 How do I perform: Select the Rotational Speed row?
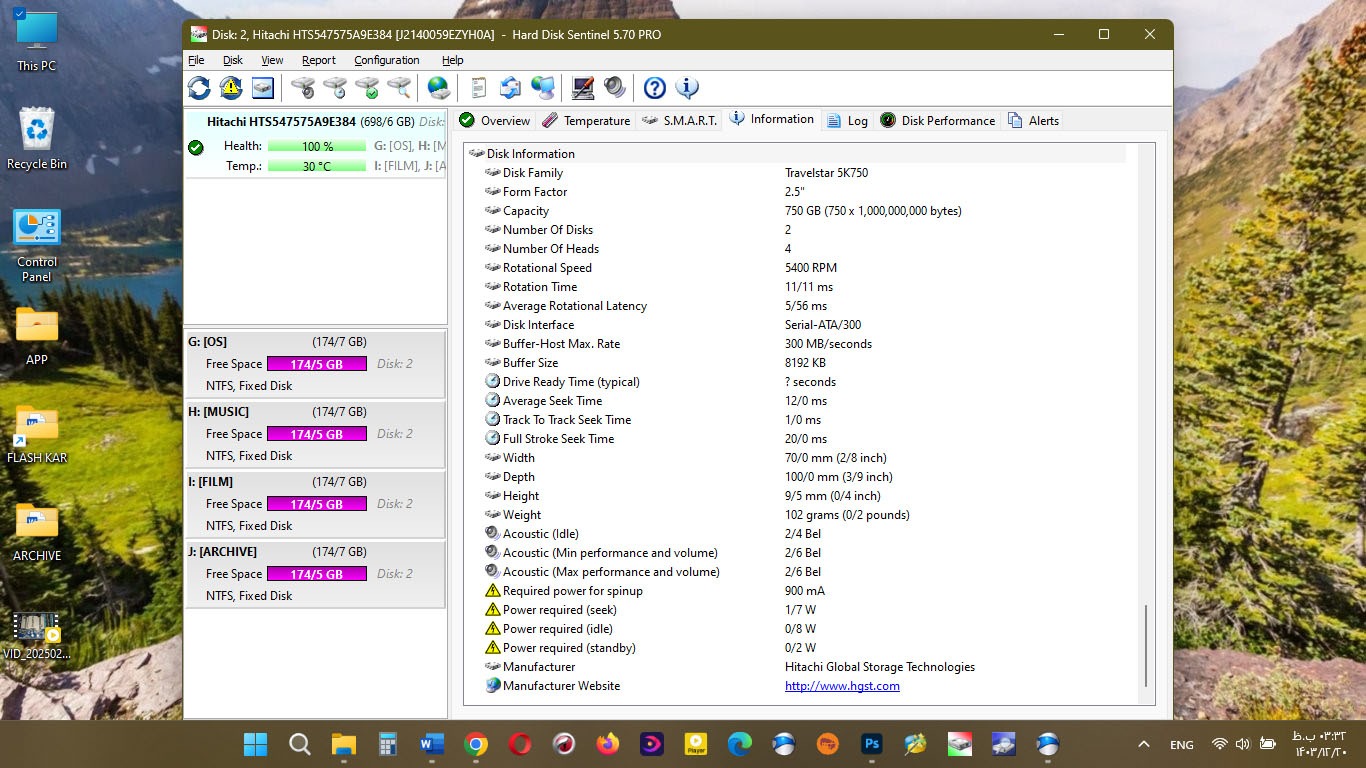[803, 268]
